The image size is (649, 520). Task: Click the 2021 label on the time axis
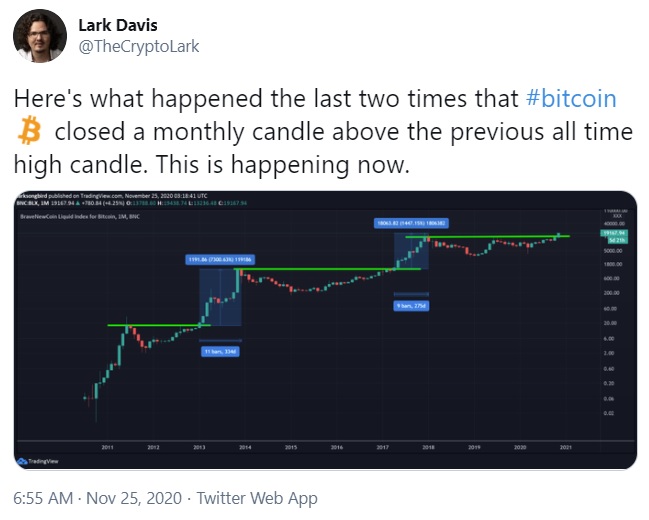(x=565, y=447)
